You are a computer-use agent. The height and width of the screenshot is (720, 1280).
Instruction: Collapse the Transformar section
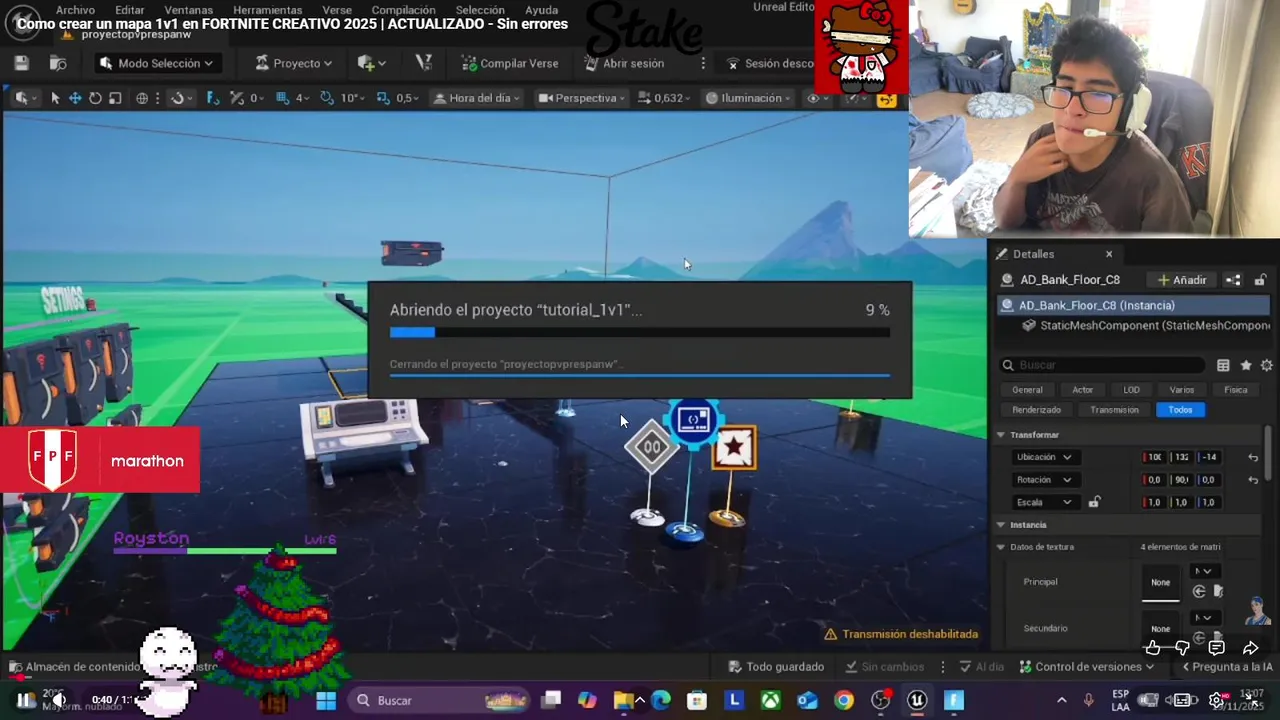coord(1000,435)
